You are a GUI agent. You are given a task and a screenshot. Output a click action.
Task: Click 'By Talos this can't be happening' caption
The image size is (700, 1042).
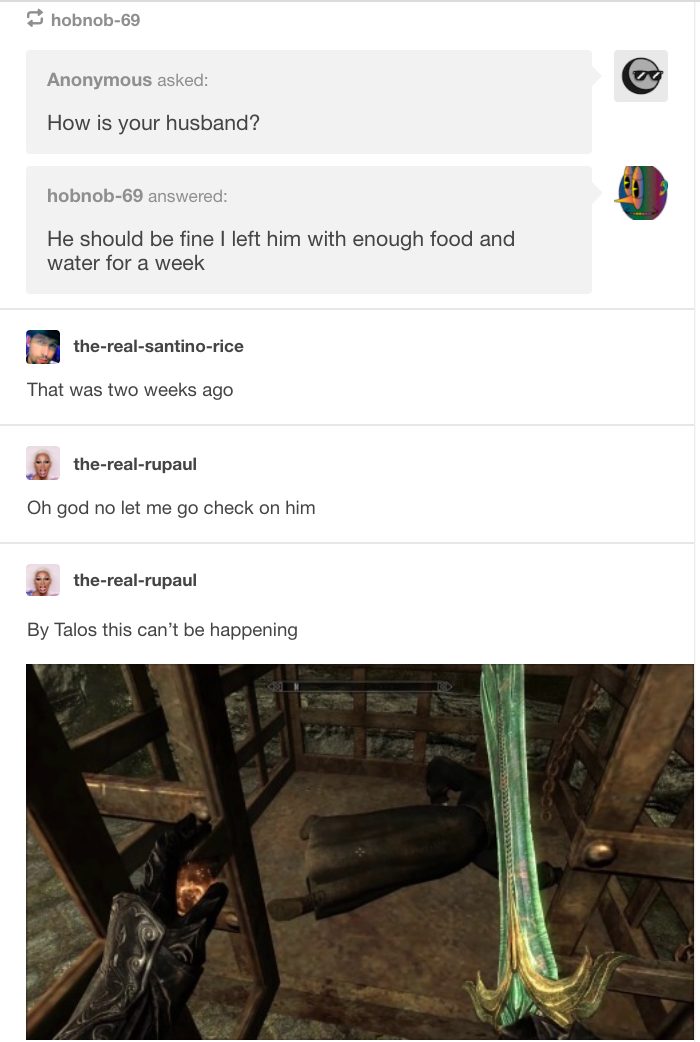tap(162, 629)
